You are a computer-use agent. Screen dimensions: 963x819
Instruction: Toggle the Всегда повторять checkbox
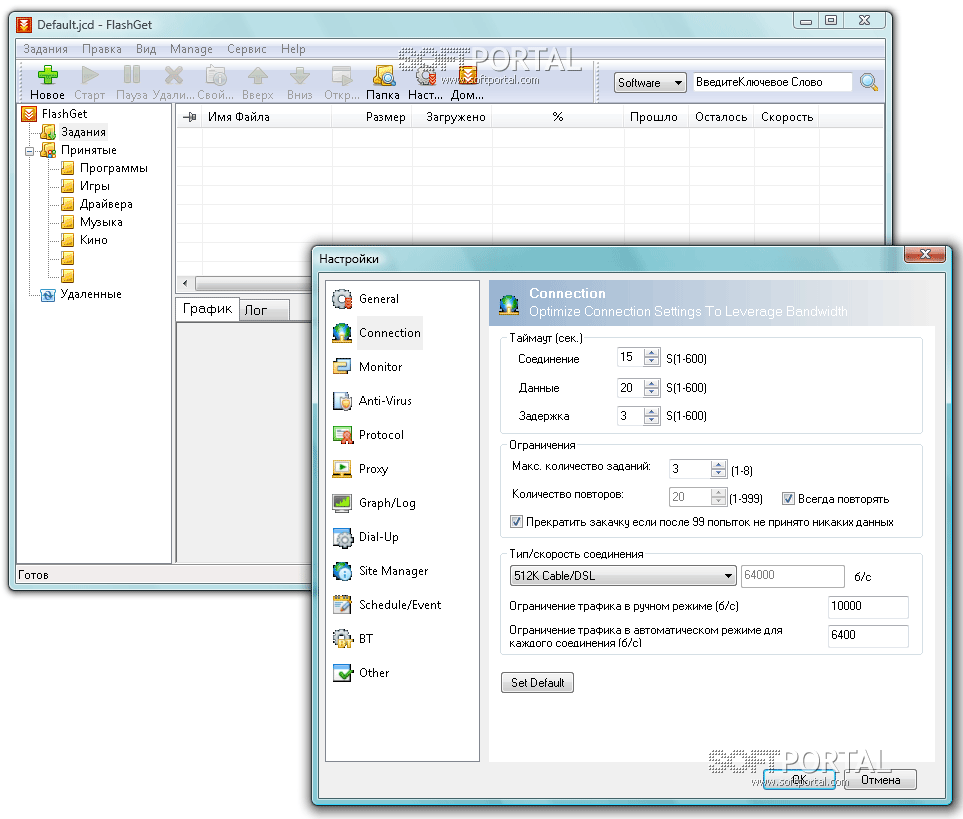(788, 499)
